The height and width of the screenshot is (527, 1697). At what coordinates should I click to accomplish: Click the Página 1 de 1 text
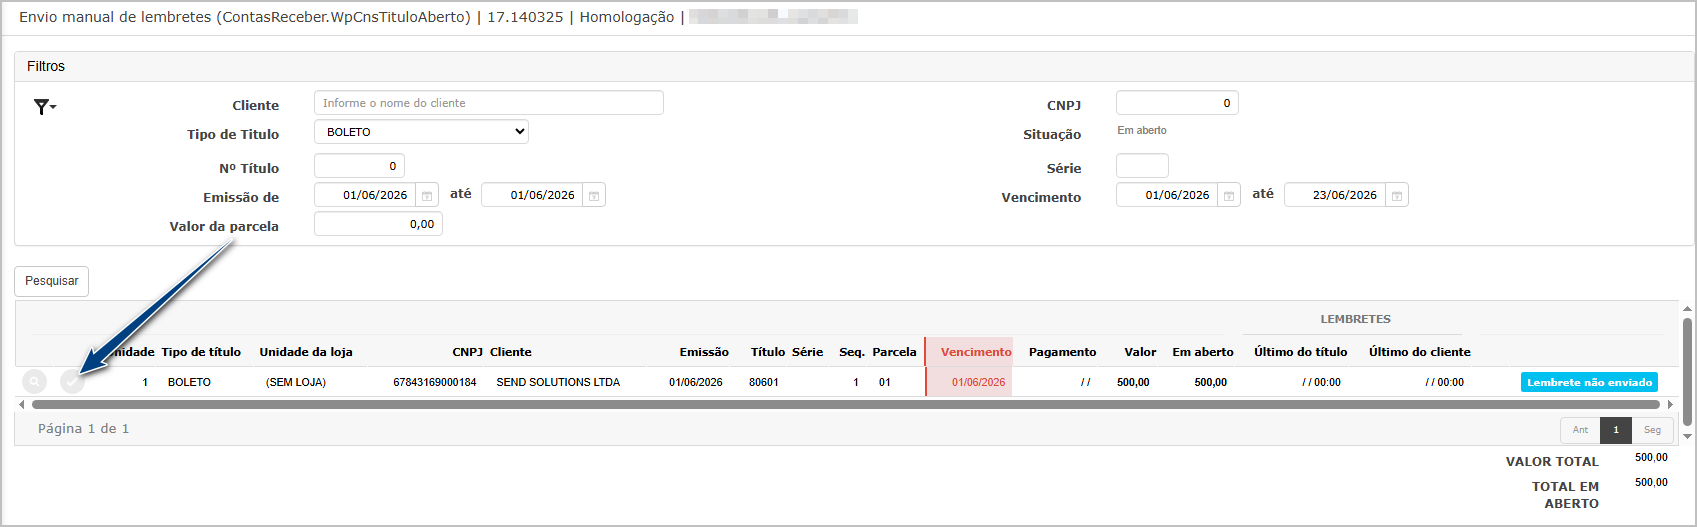pos(84,428)
